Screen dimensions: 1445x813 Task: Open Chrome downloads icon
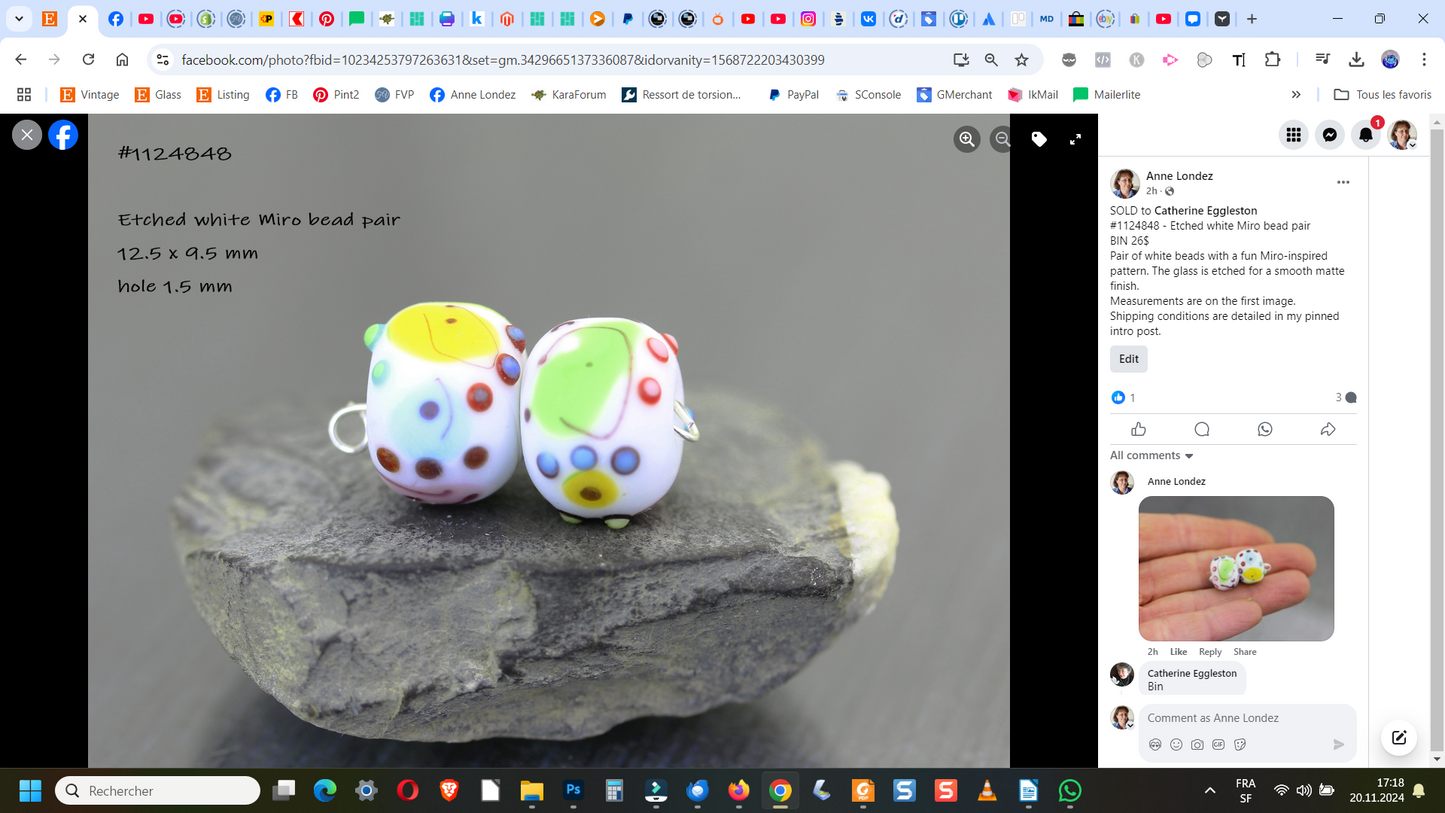(x=1356, y=60)
